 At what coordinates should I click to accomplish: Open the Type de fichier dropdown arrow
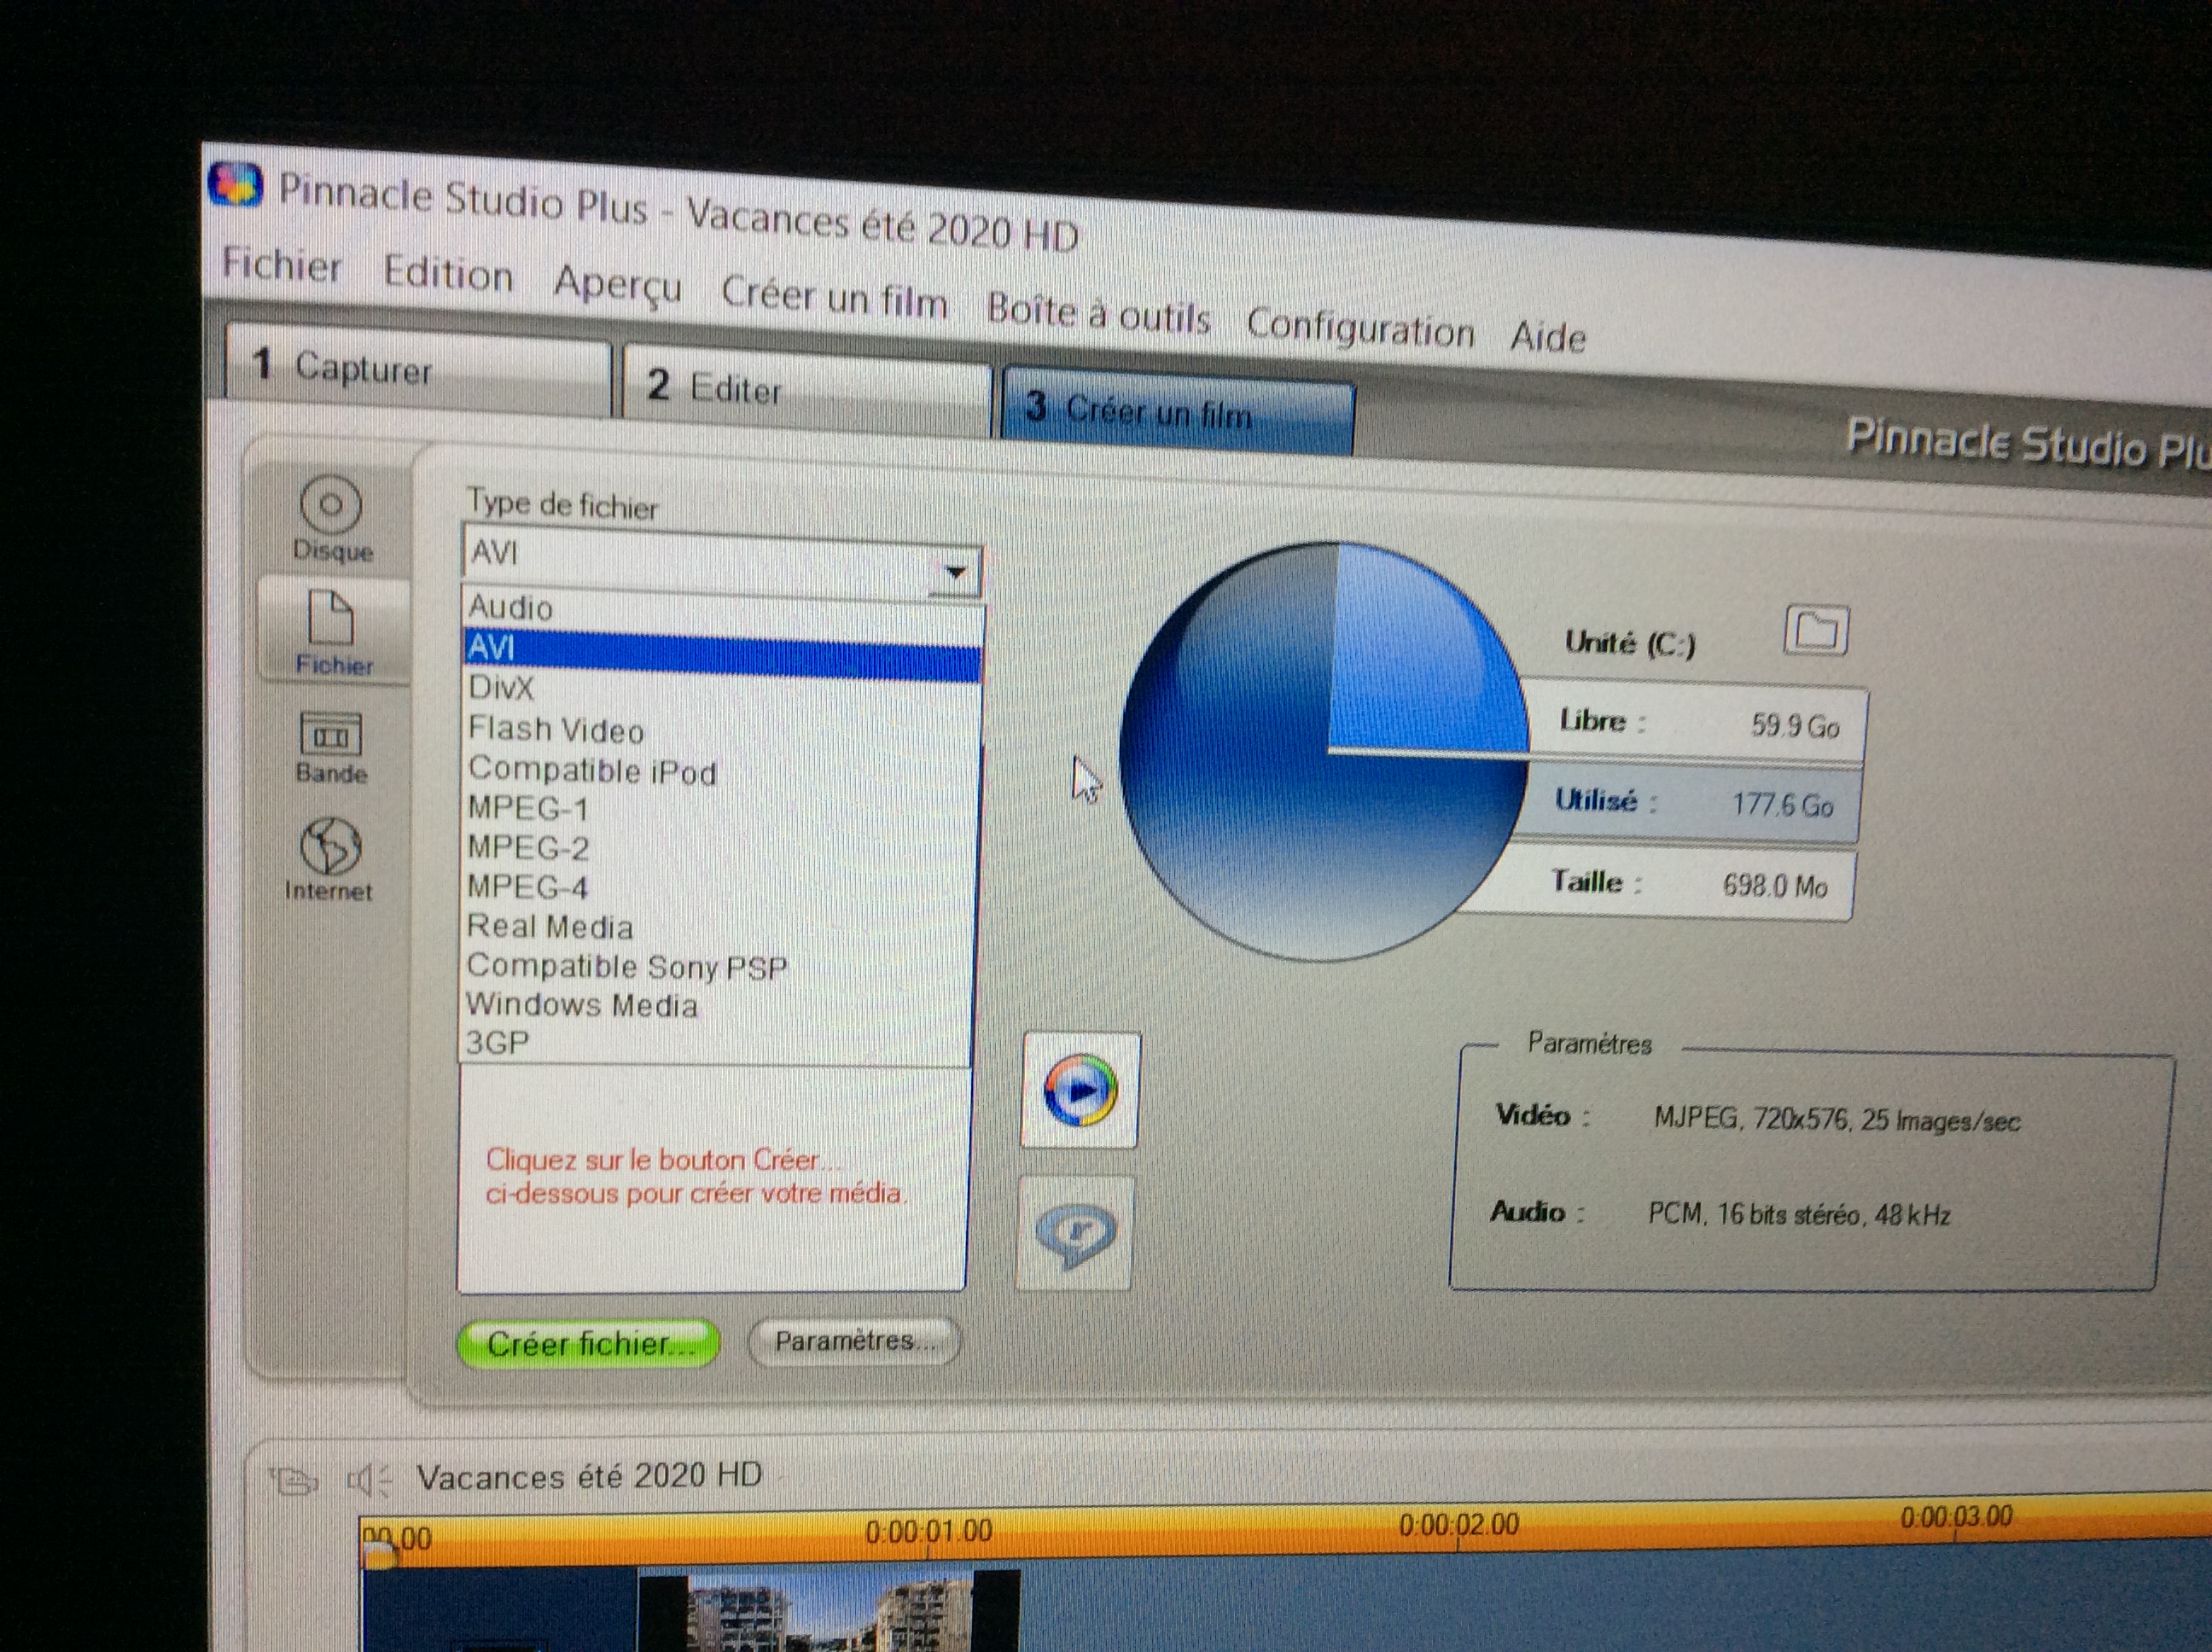point(955,573)
